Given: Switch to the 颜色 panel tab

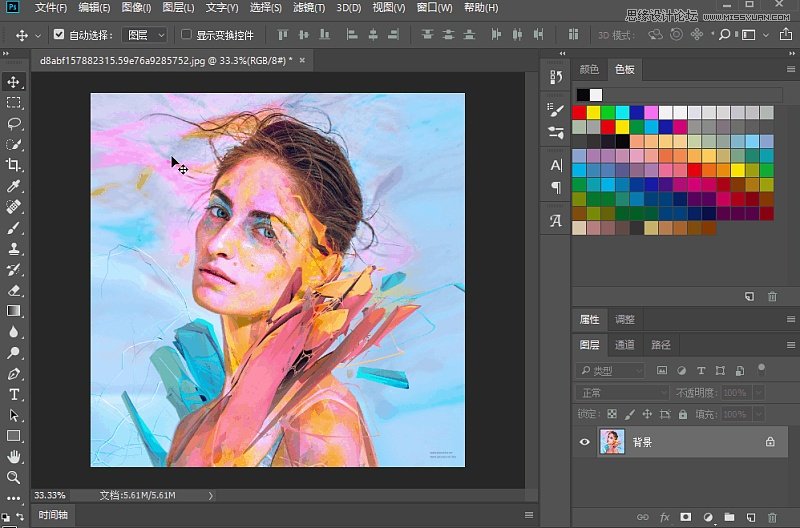Looking at the screenshot, I should click(590, 70).
